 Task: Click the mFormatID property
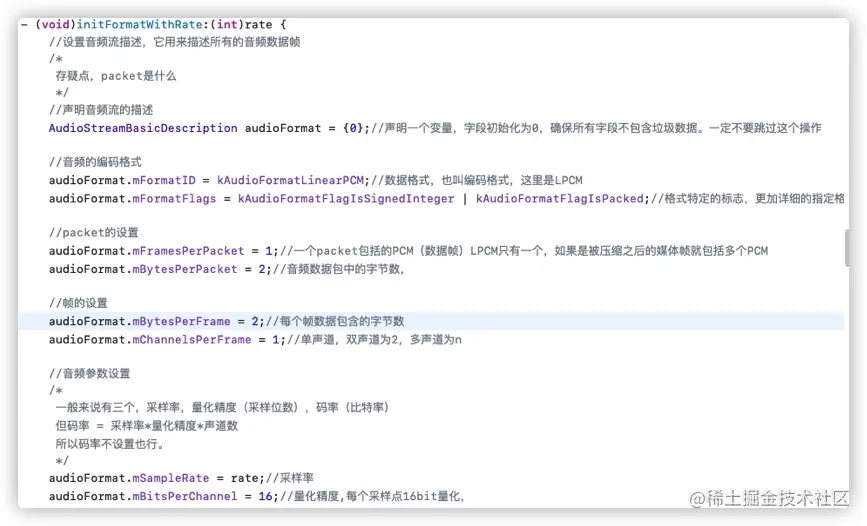164,180
